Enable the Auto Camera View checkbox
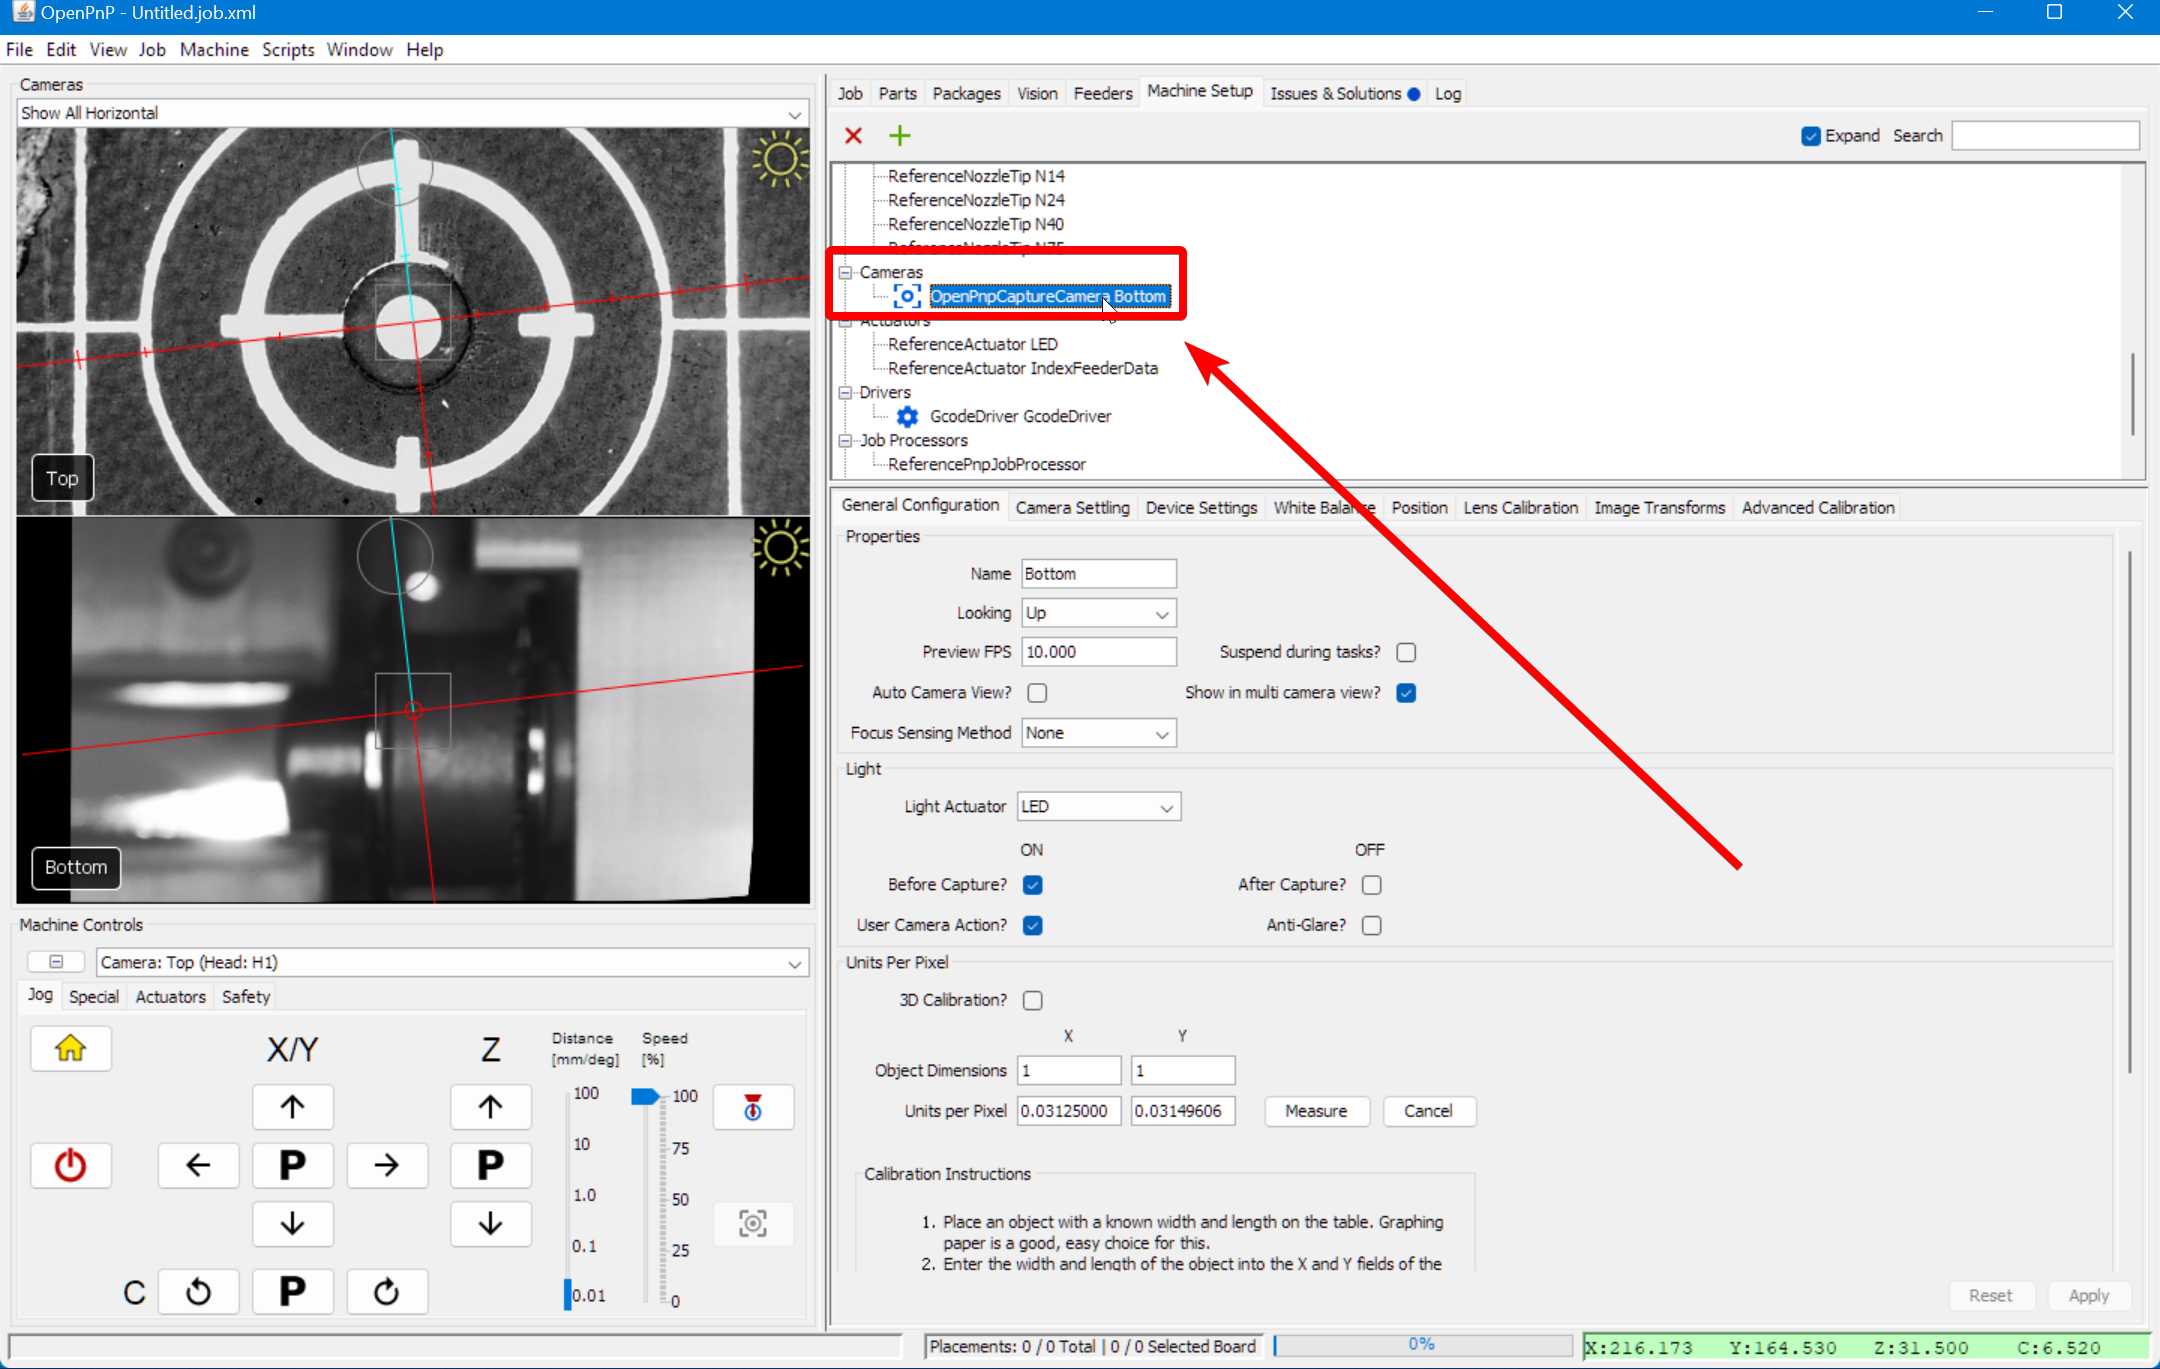 tap(1037, 693)
